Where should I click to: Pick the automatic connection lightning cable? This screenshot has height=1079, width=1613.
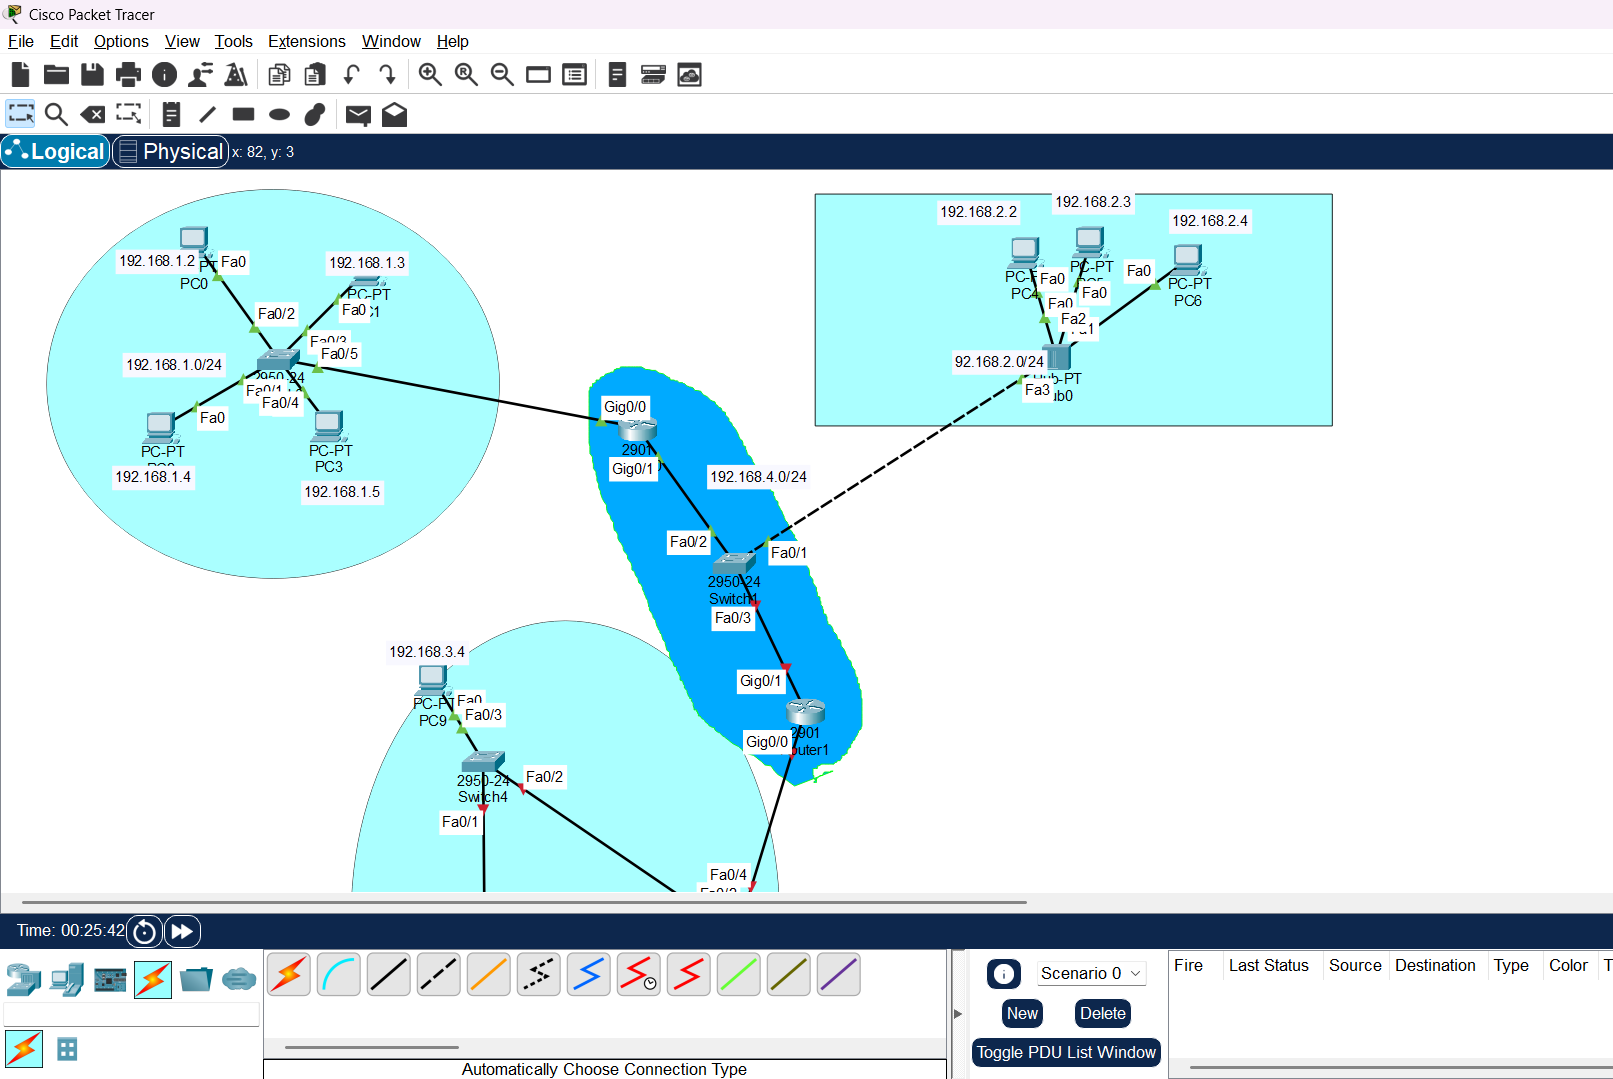[x=289, y=974]
